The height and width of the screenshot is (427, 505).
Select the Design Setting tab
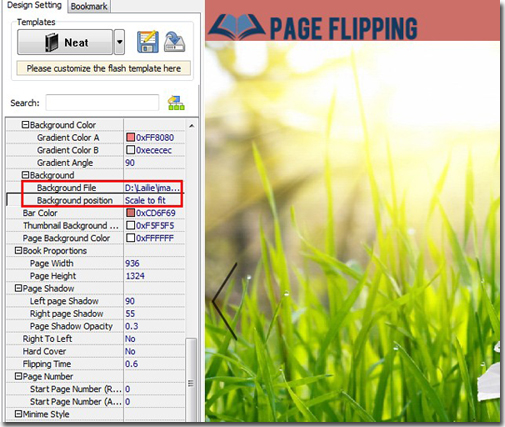tap(34, 5)
